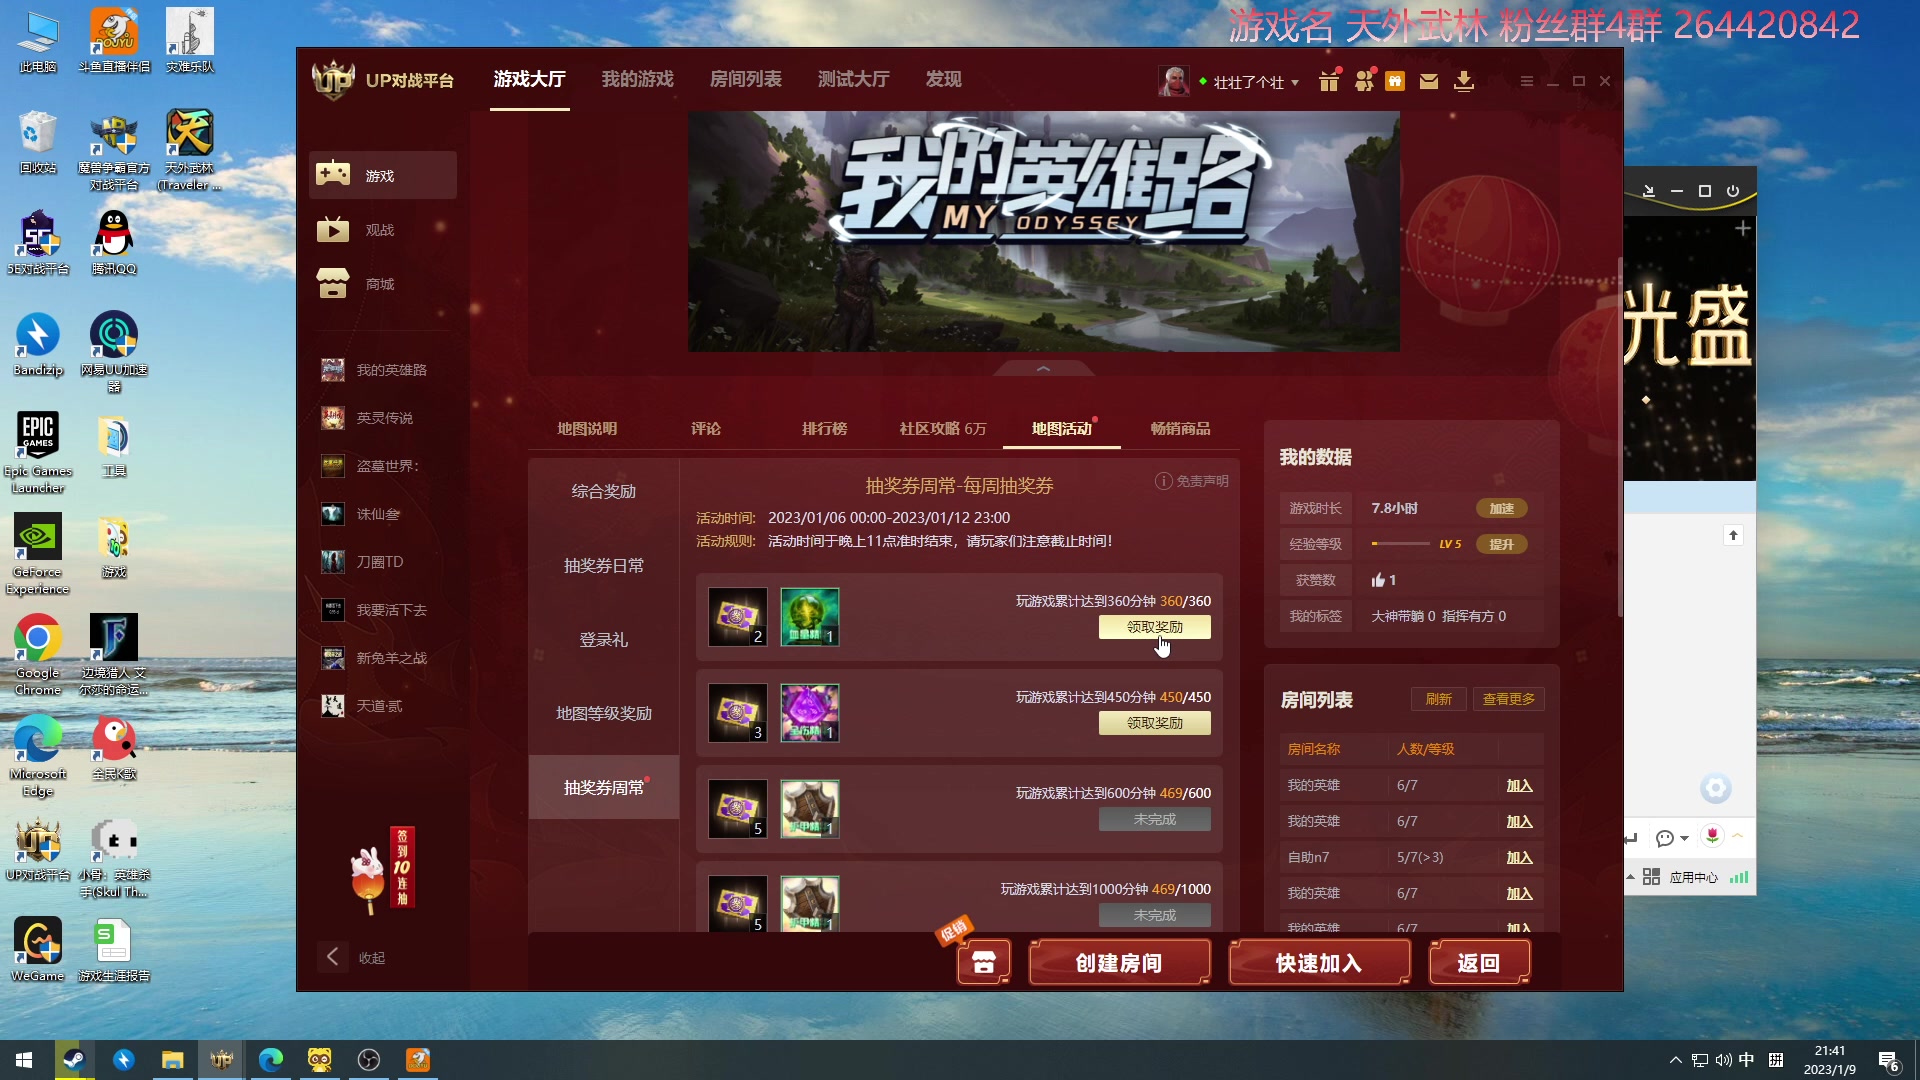Click the plus icon in right background window
Screen dimensions: 1920x1080
[x=1743, y=229]
